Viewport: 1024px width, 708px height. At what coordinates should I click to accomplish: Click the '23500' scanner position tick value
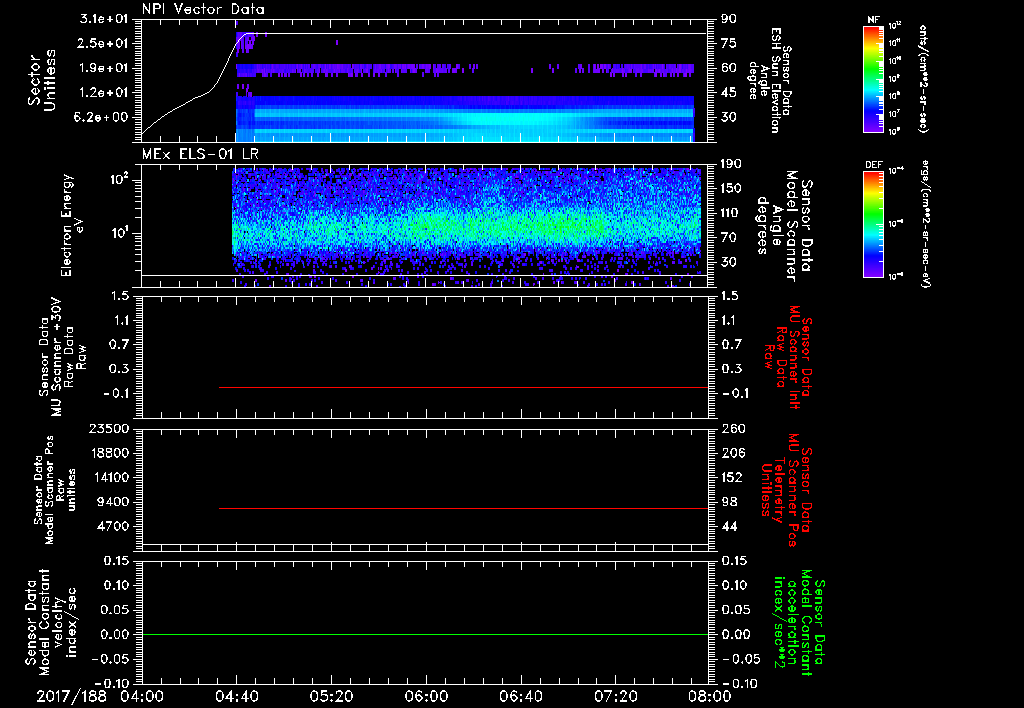point(109,428)
